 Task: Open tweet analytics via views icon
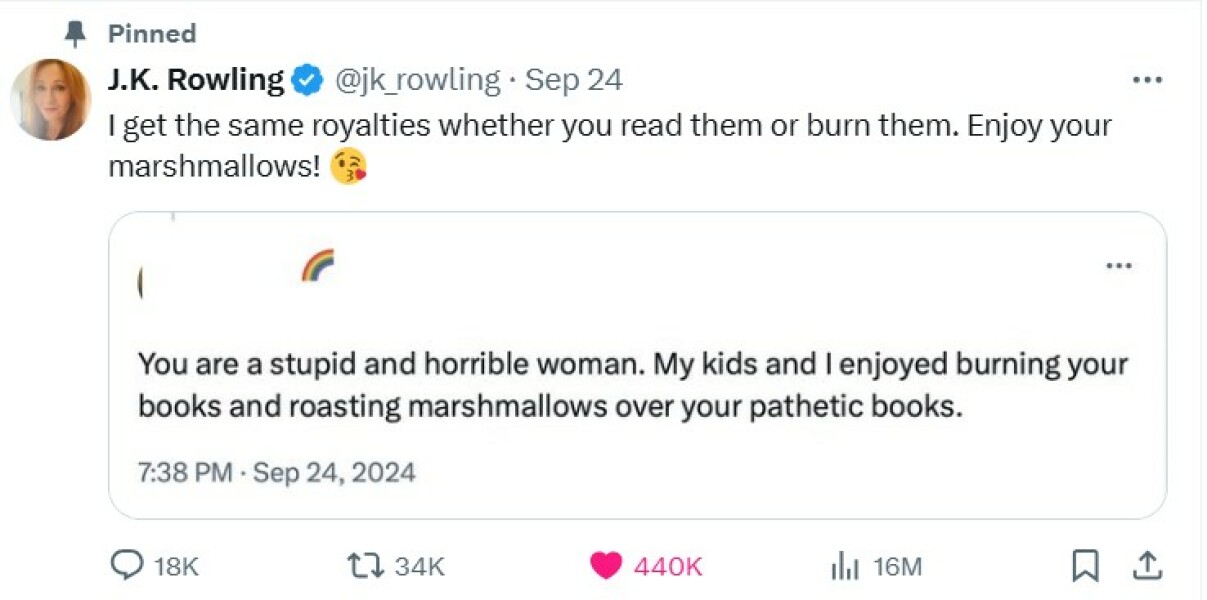point(843,566)
